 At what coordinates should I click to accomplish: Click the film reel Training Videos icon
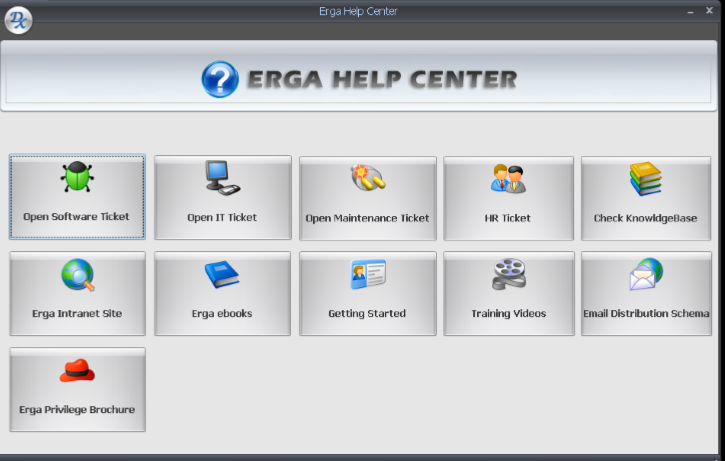[x=508, y=274]
